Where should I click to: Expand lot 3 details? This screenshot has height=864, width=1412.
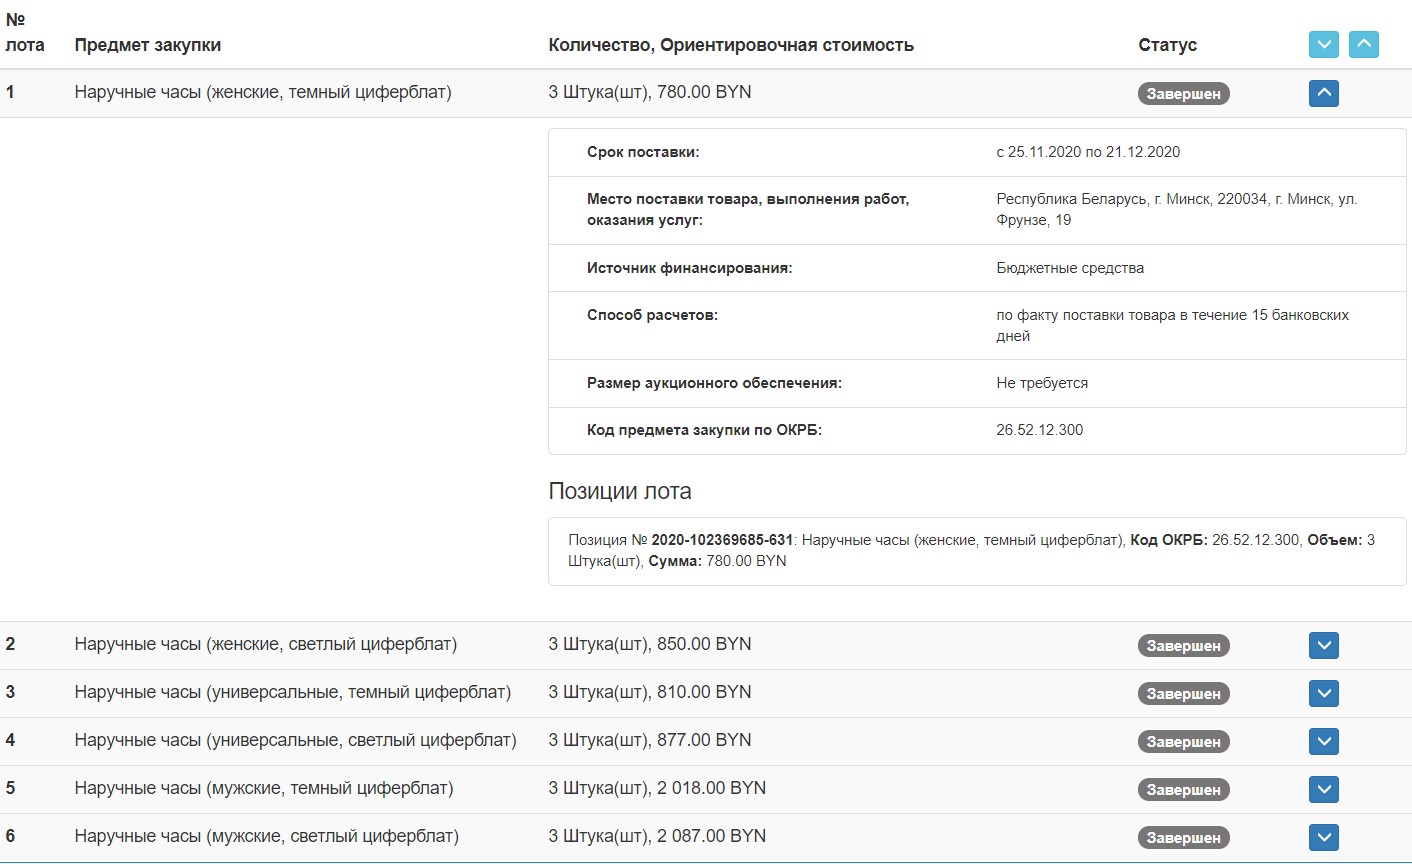pos(1323,693)
